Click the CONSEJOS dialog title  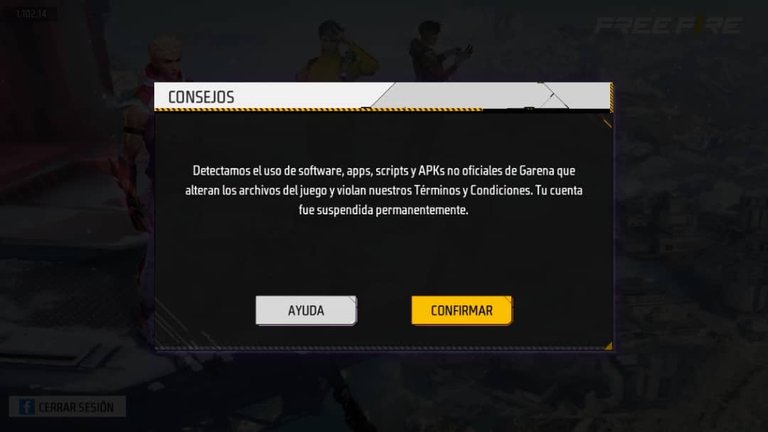pyautogui.click(x=201, y=97)
